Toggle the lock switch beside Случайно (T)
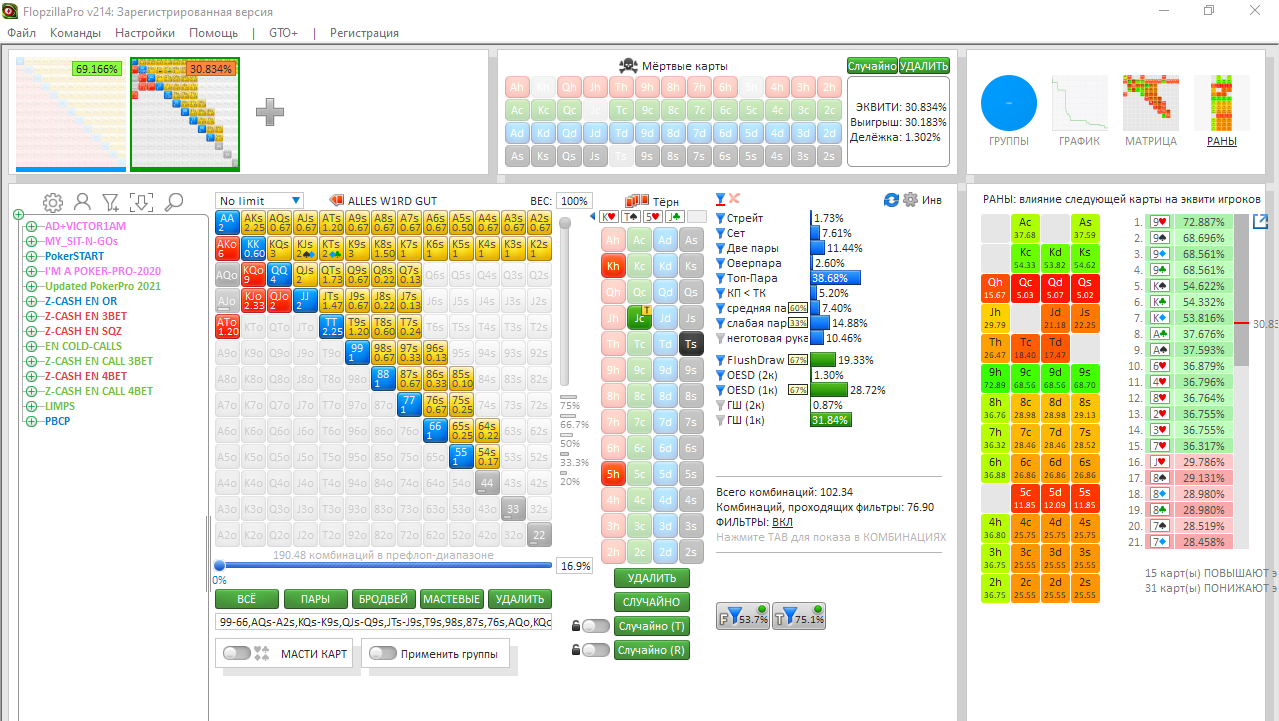This screenshot has width=1279, height=721. pos(596,626)
